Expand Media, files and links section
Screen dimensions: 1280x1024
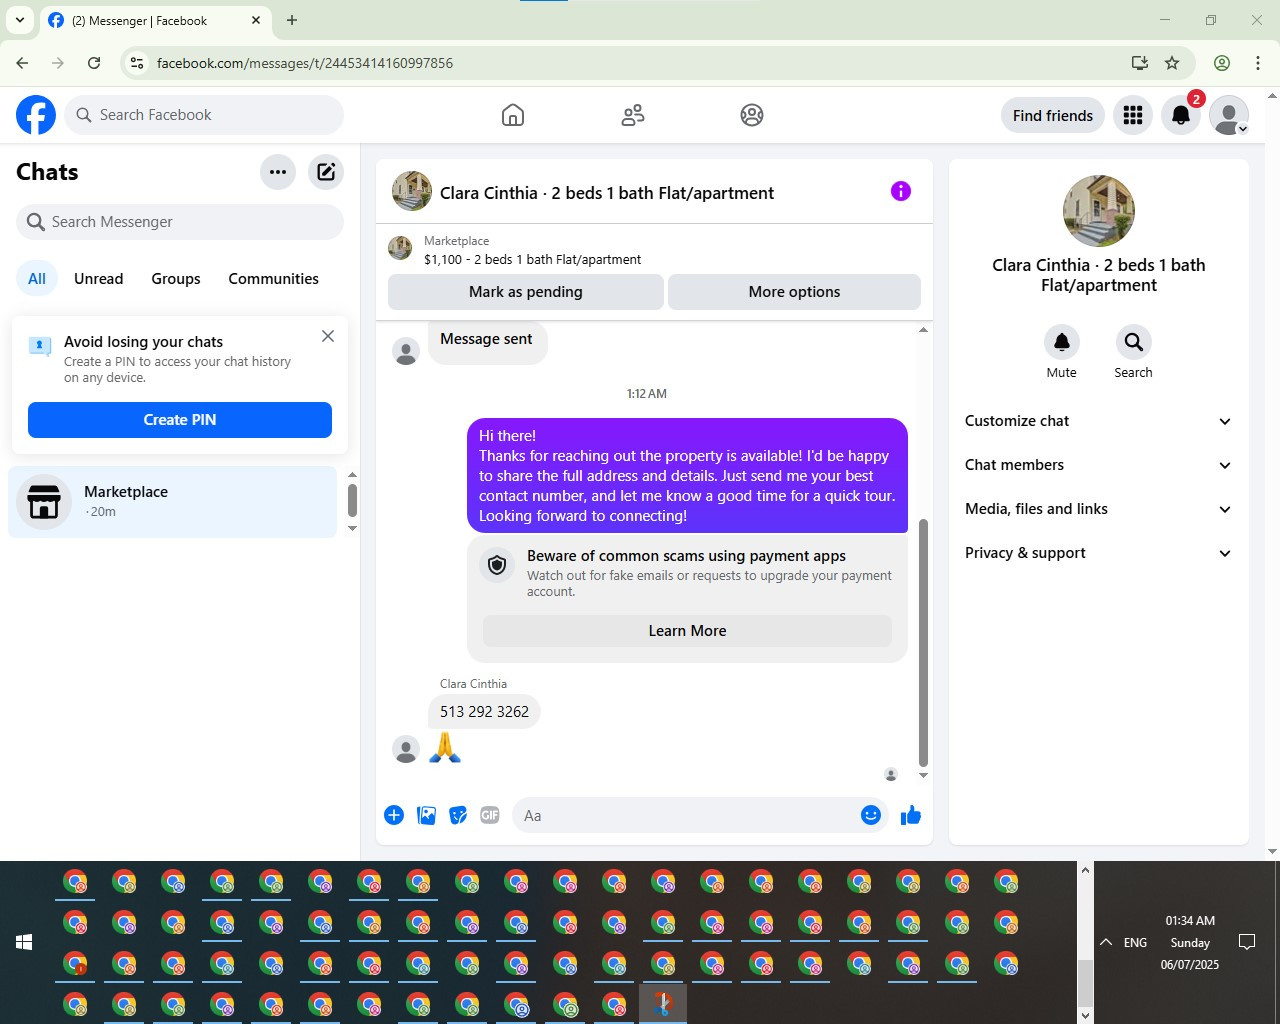[x=1099, y=509]
